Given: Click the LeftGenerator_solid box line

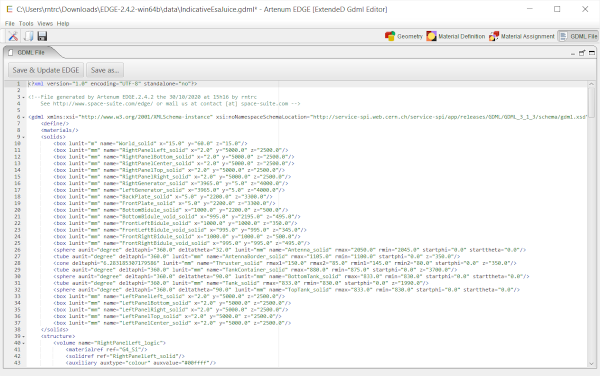Looking at the screenshot, I should pos(169,190).
